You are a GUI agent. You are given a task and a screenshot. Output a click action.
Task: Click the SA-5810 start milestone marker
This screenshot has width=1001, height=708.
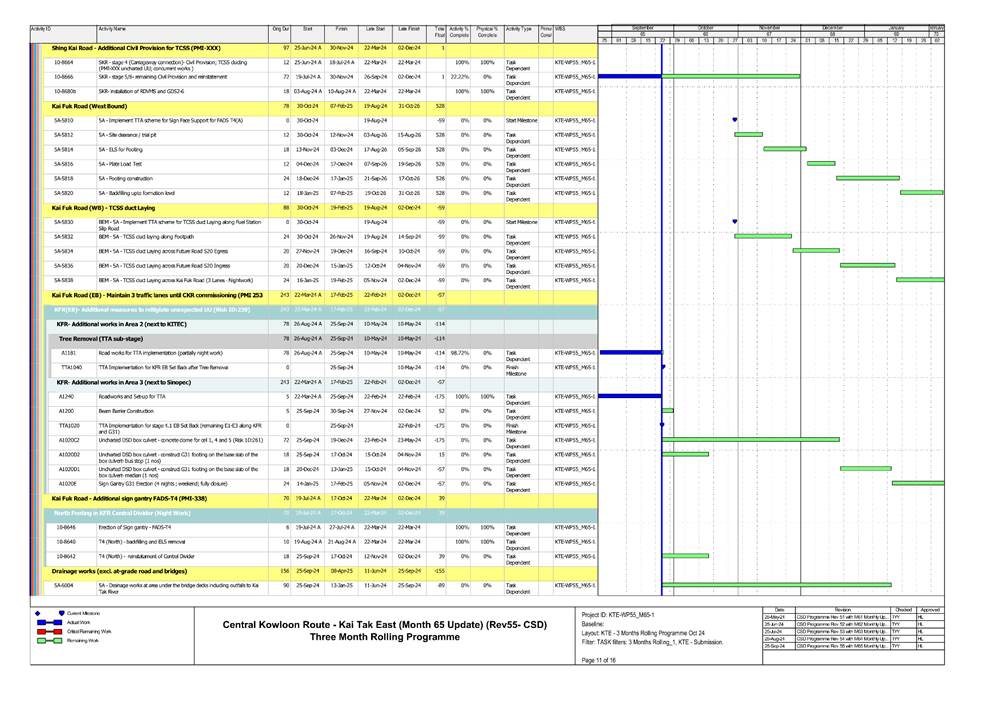tap(735, 120)
